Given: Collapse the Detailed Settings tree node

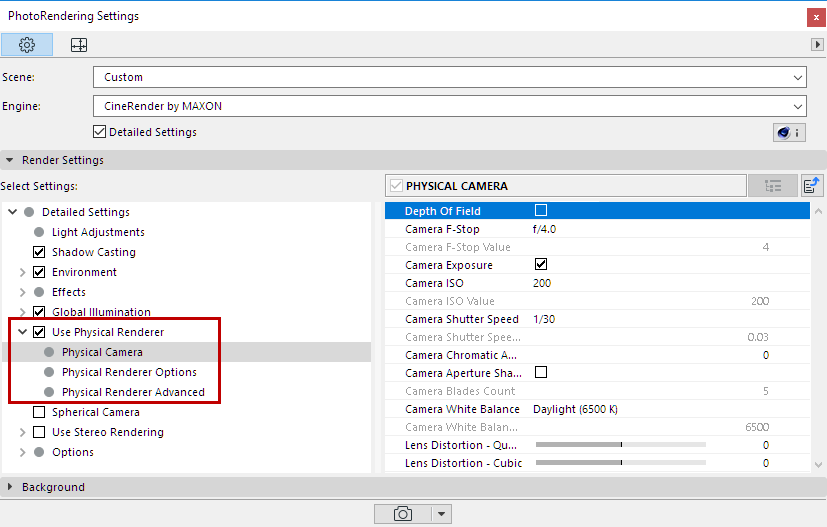Looking at the screenshot, I should click(13, 212).
